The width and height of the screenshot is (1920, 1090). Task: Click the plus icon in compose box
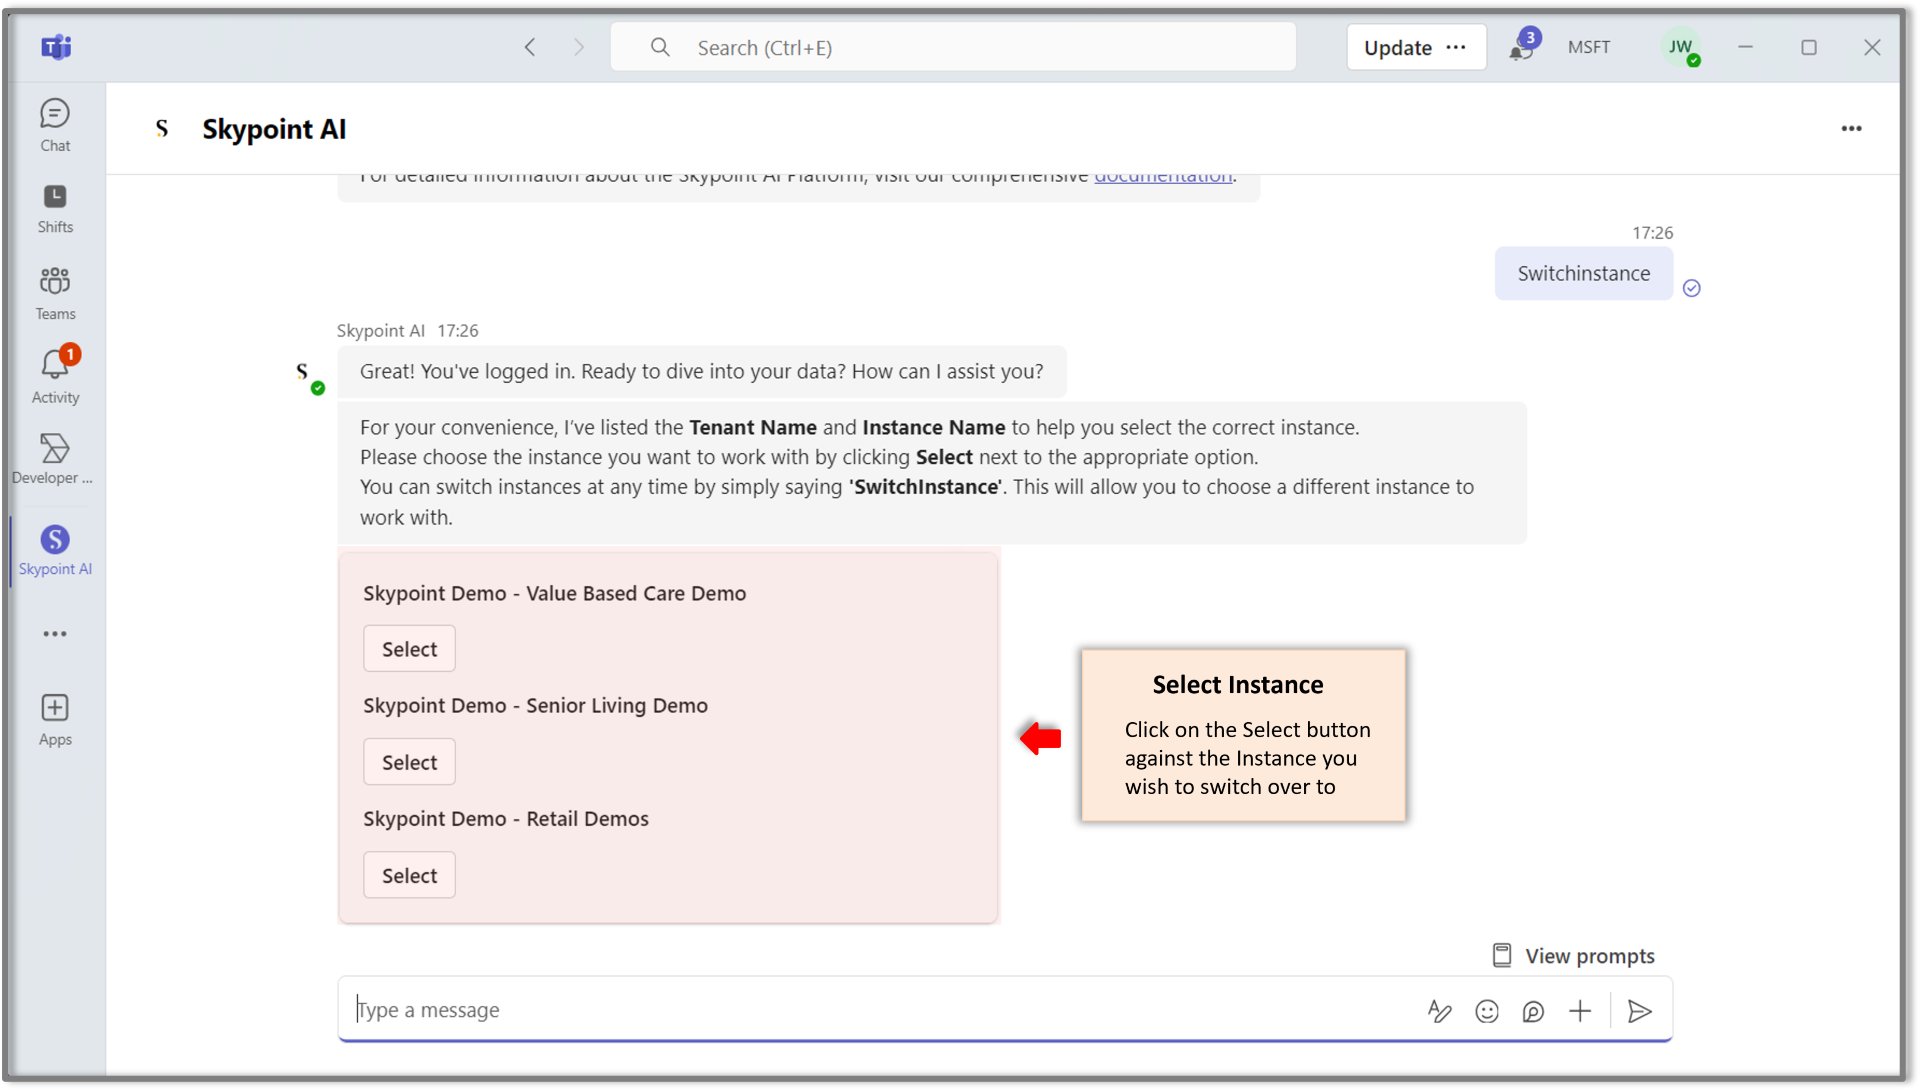coord(1580,1011)
